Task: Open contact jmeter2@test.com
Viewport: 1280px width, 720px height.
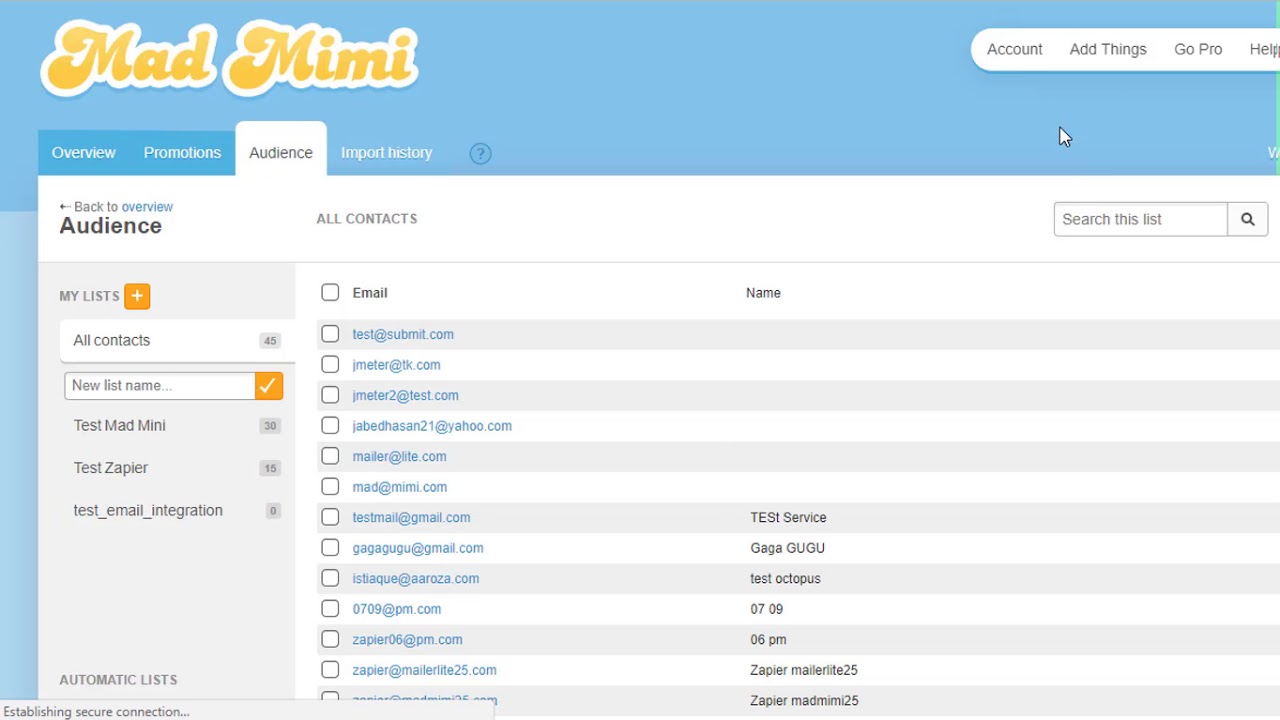Action: point(405,395)
